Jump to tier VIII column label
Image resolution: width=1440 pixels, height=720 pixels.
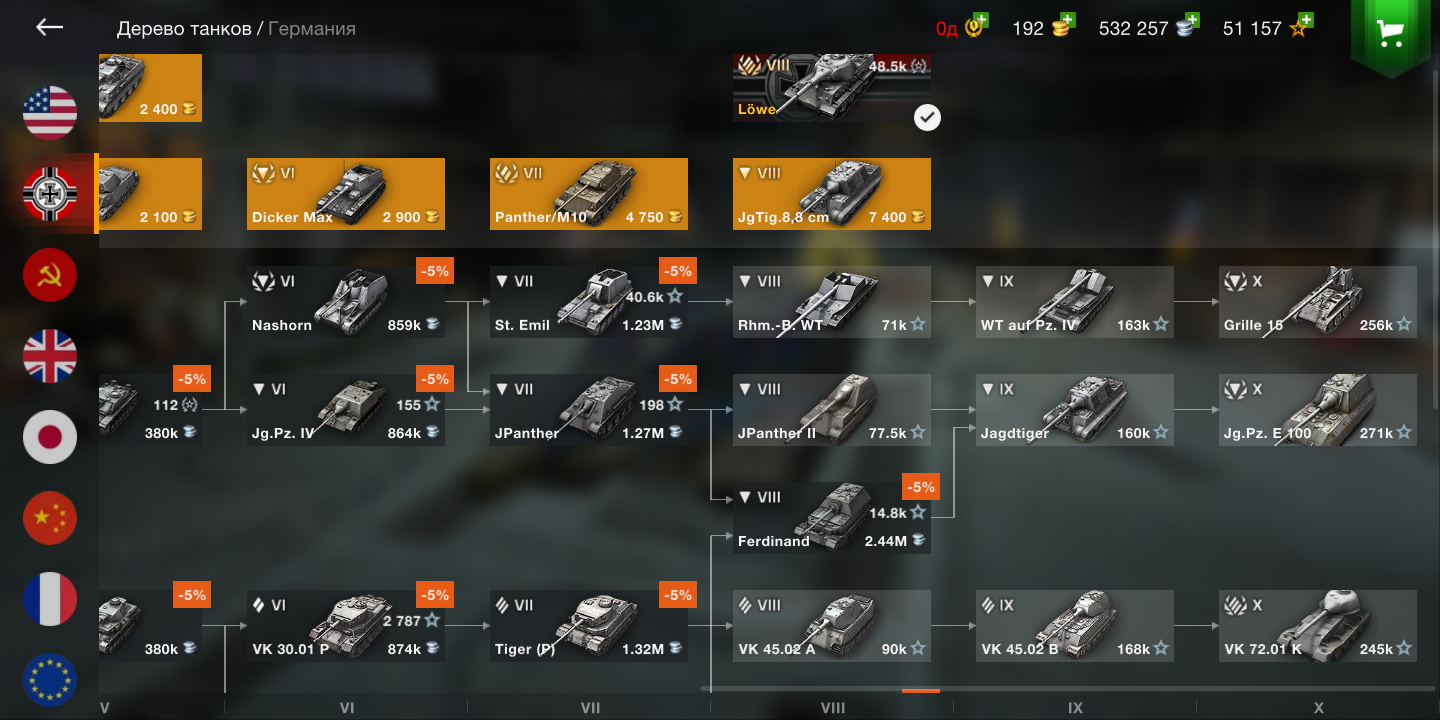(x=832, y=708)
